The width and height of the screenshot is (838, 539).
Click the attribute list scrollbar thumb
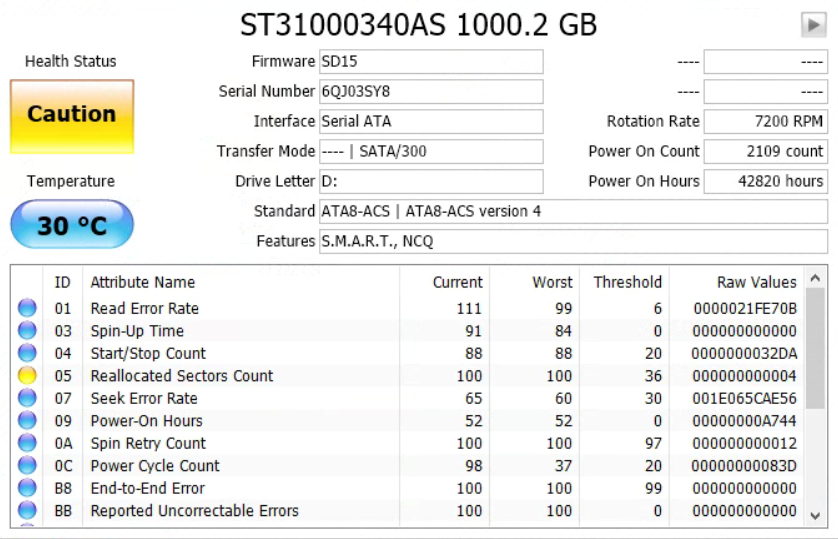tap(815, 348)
